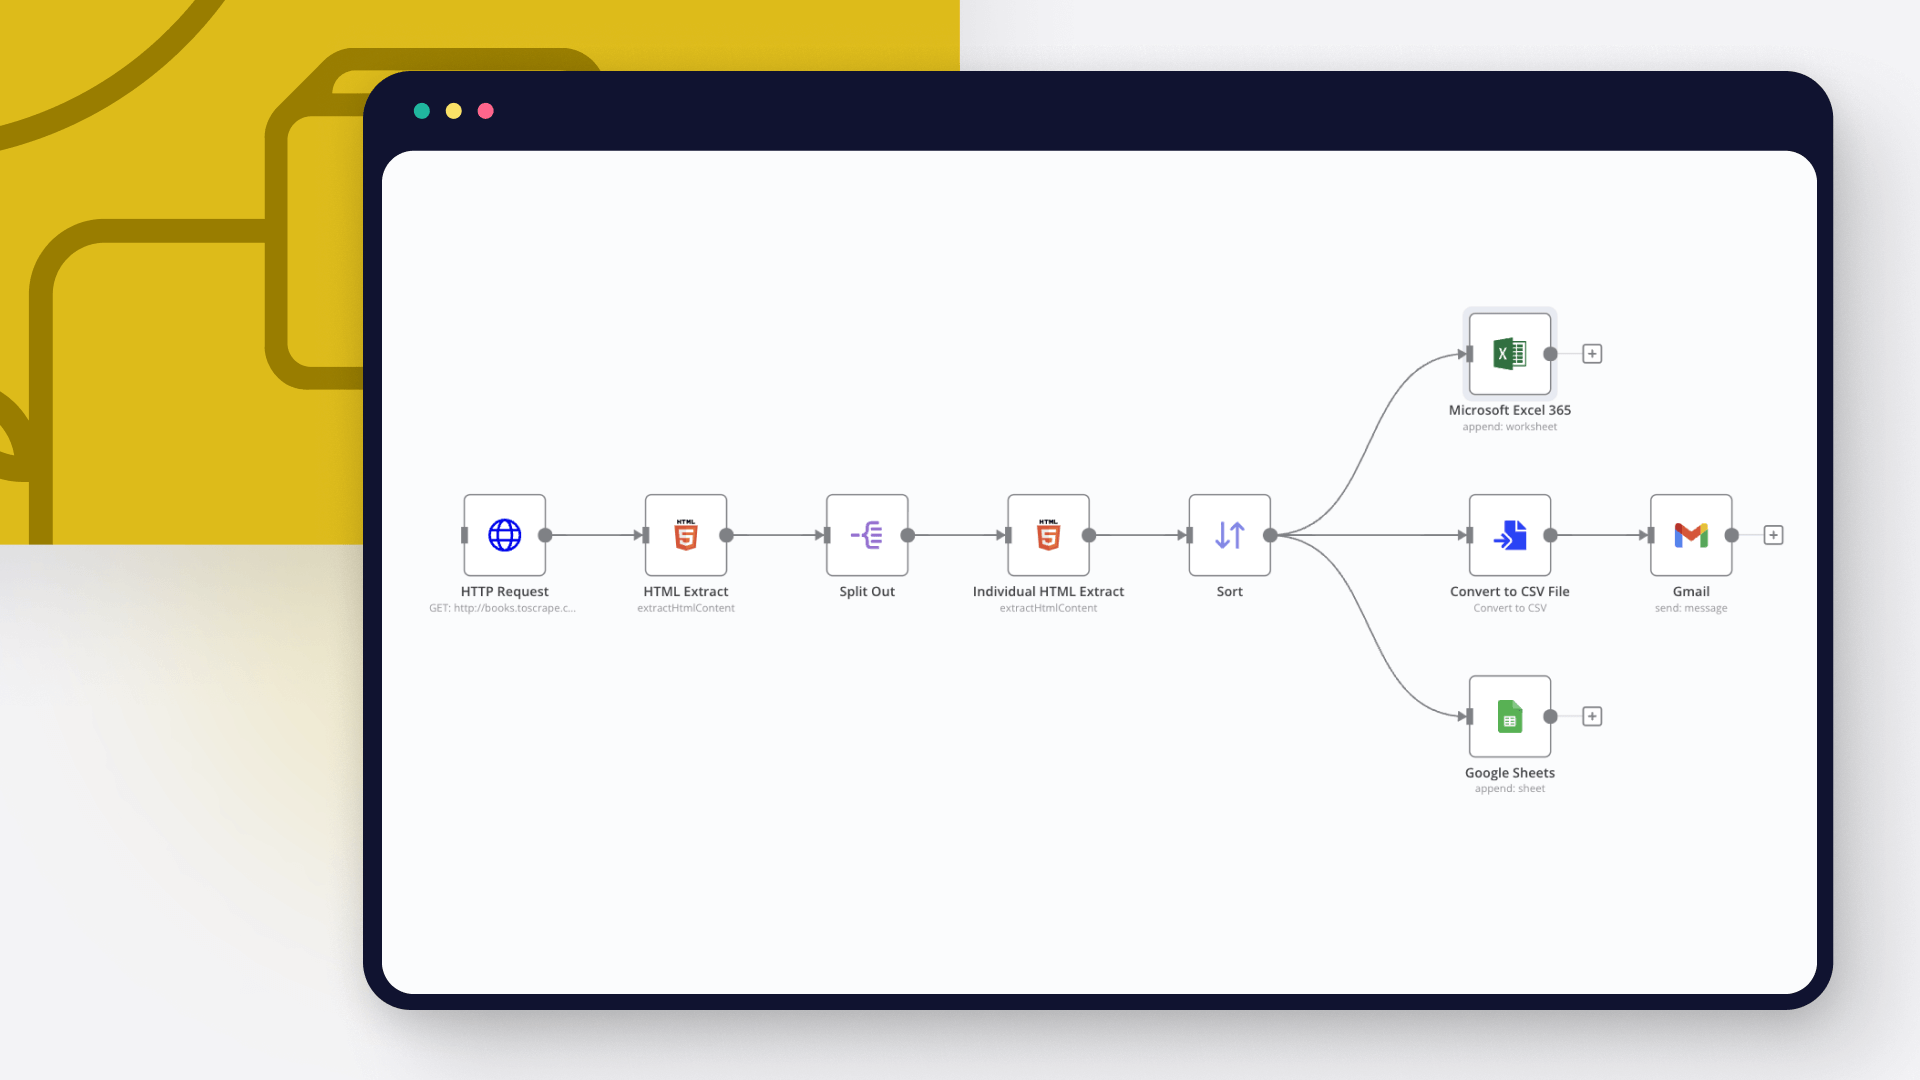This screenshot has height=1080, width=1920.
Task: Select the HTTP Request node icon
Action: (x=504, y=535)
